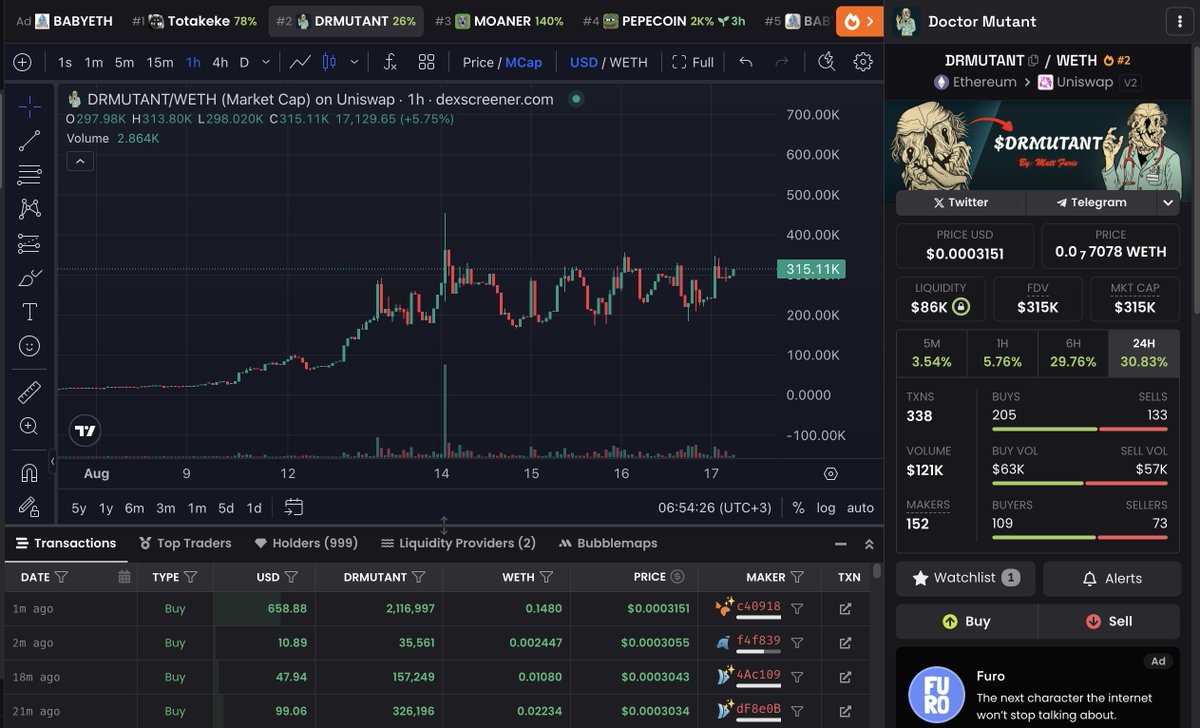Viewport: 1200px width, 728px height.
Task: Switch quote currency to WETH
Action: pos(629,62)
